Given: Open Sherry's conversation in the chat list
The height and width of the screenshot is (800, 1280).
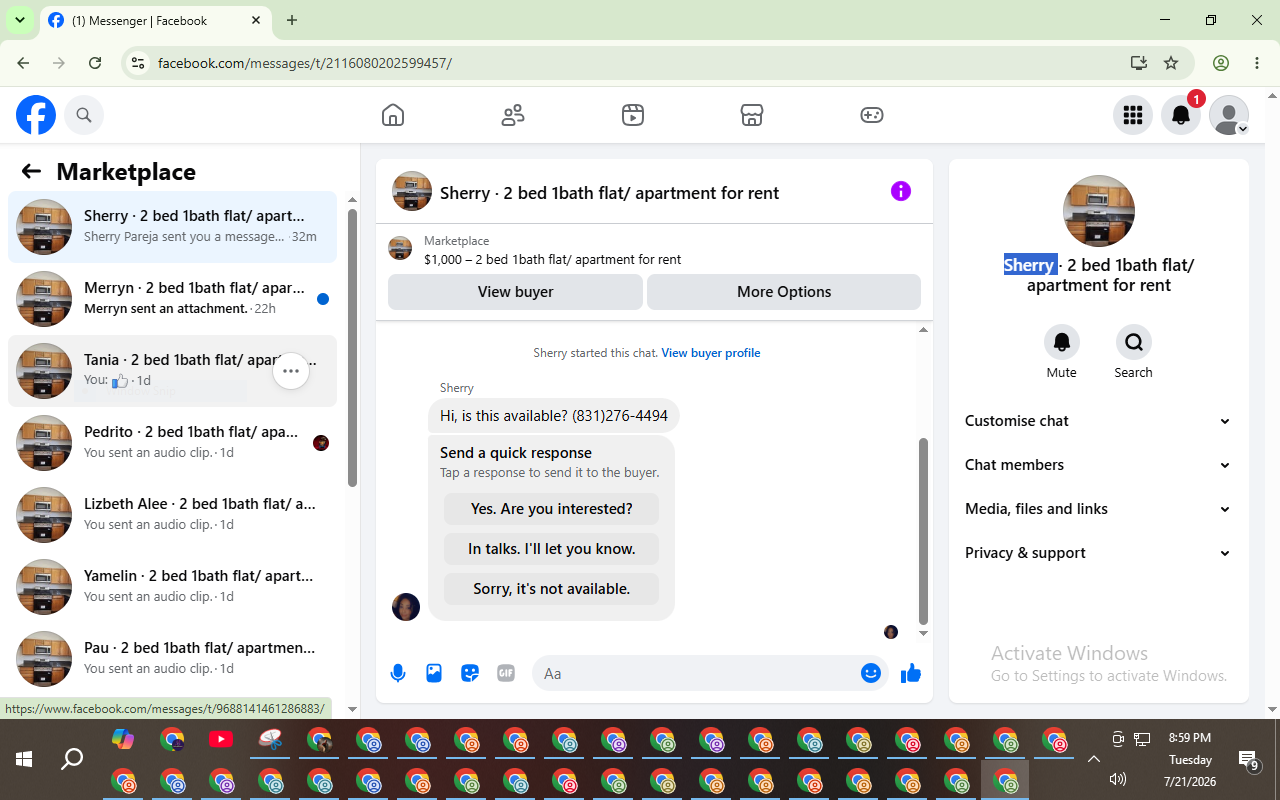Looking at the screenshot, I should point(172,227).
